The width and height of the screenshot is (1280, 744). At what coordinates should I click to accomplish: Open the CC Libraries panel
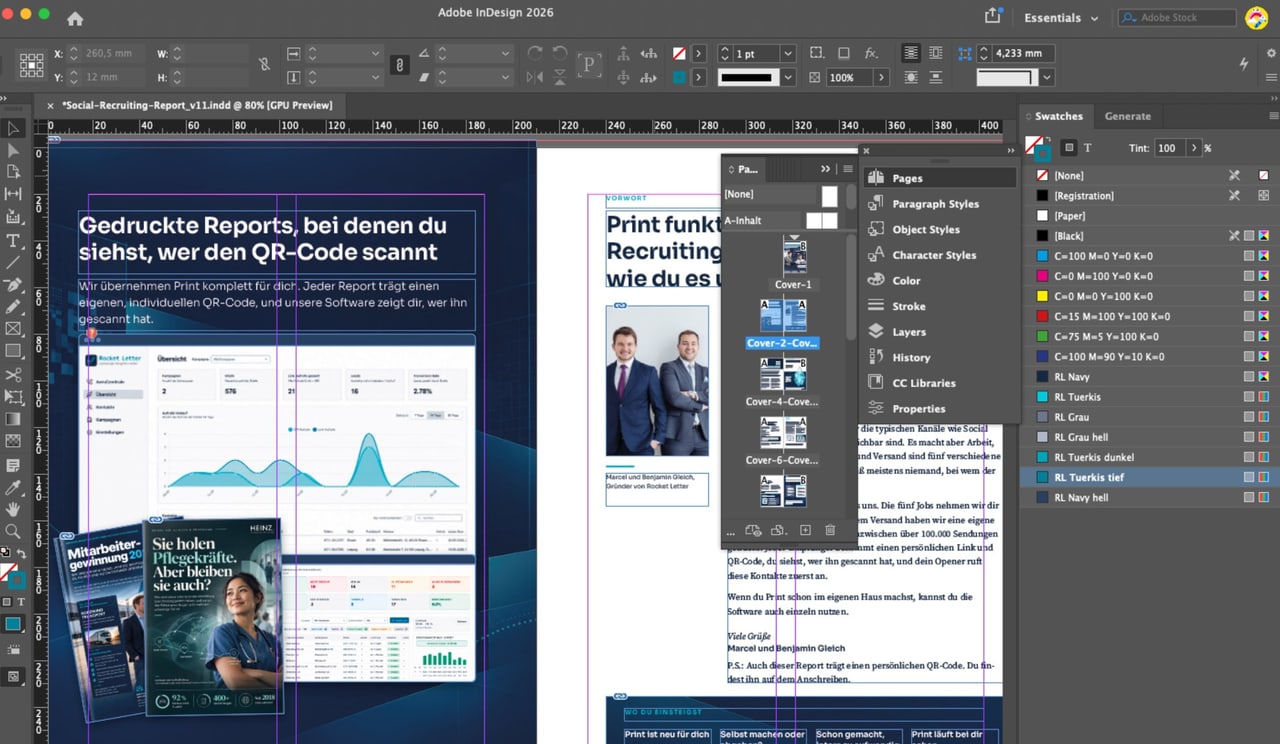[x=940, y=383]
